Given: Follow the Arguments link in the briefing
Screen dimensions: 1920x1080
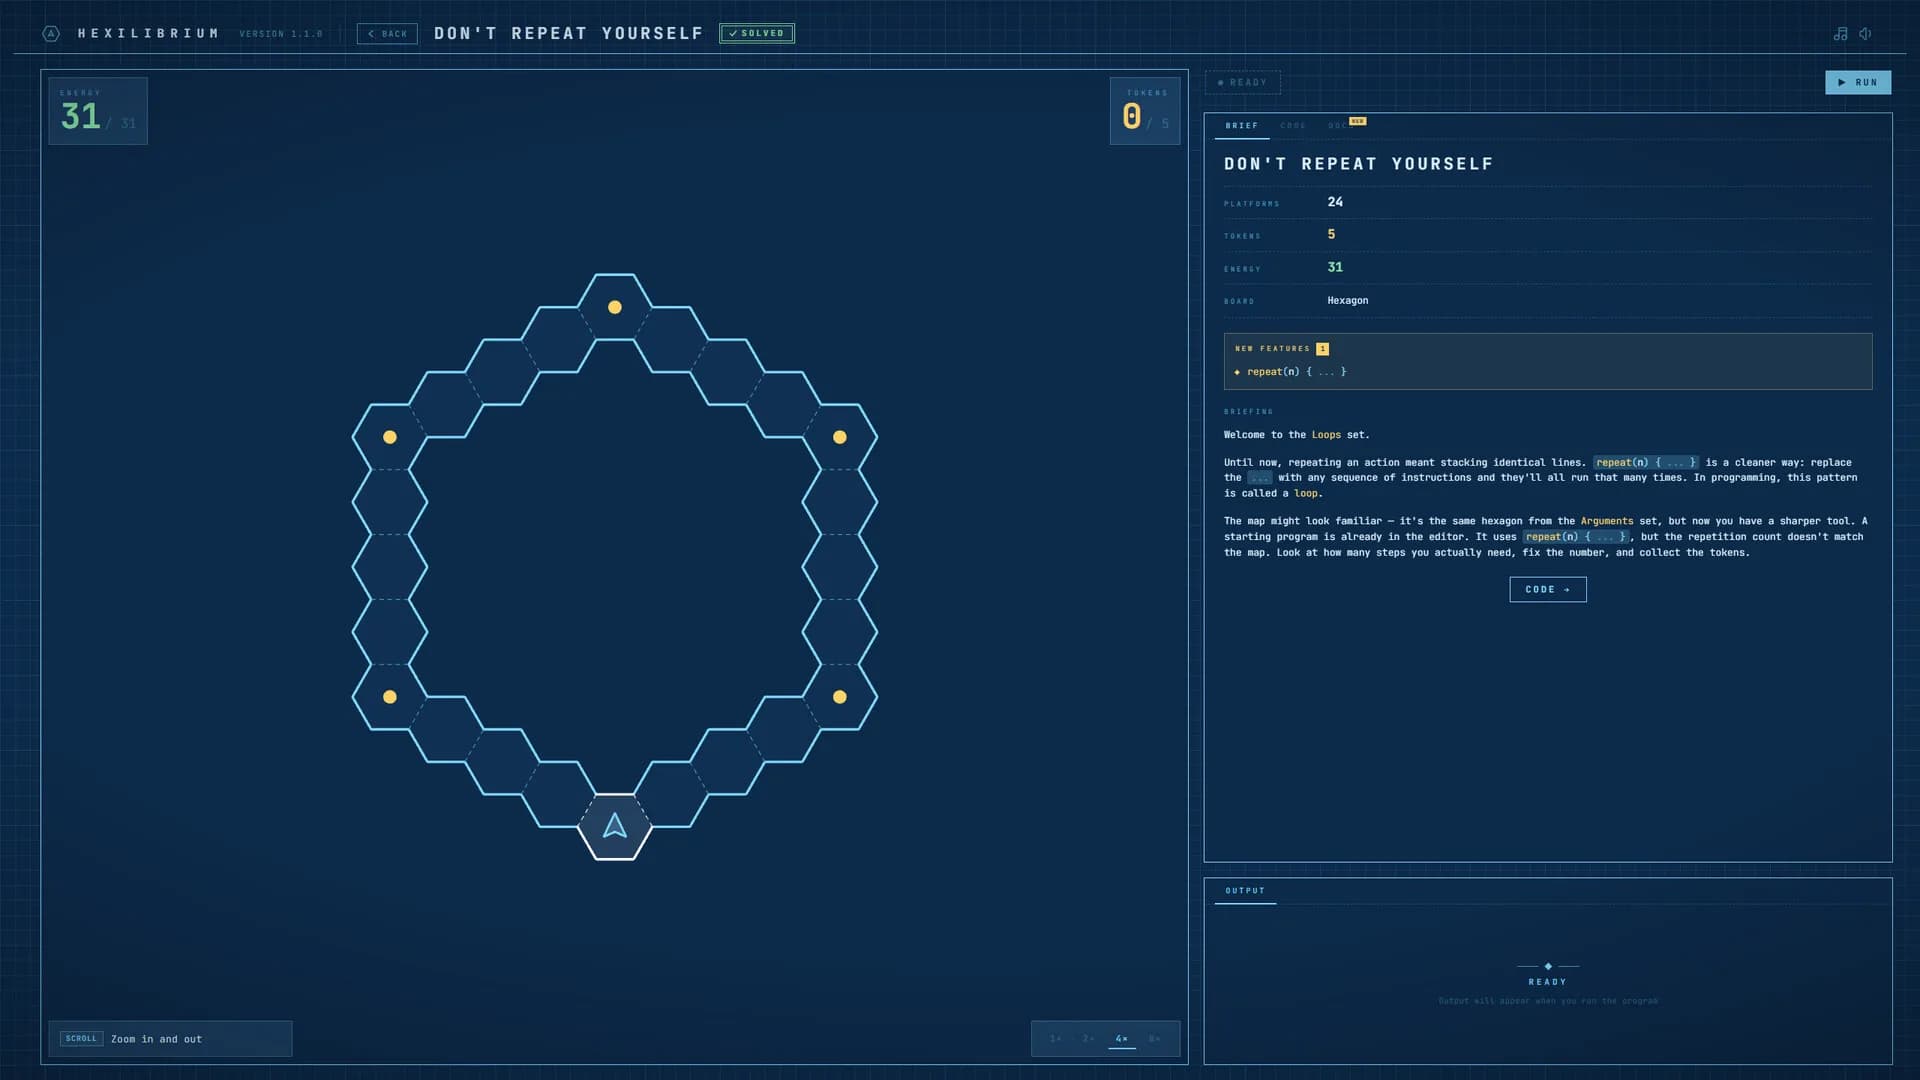Looking at the screenshot, I should pos(1607,521).
